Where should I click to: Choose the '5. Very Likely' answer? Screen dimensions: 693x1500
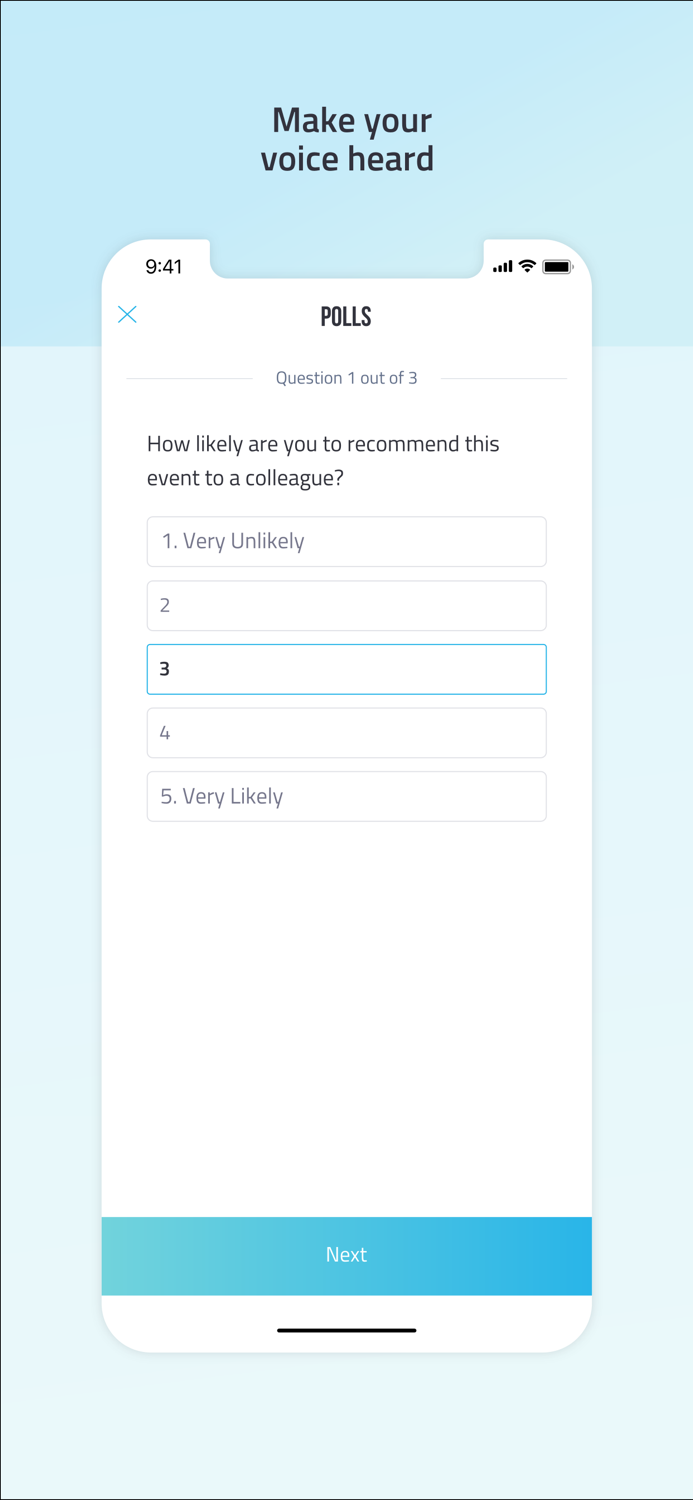click(x=346, y=797)
